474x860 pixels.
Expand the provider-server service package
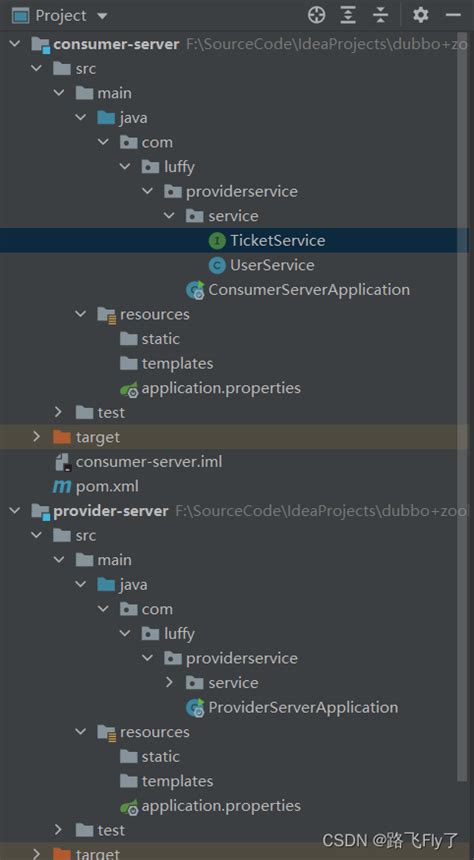coord(169,683)
